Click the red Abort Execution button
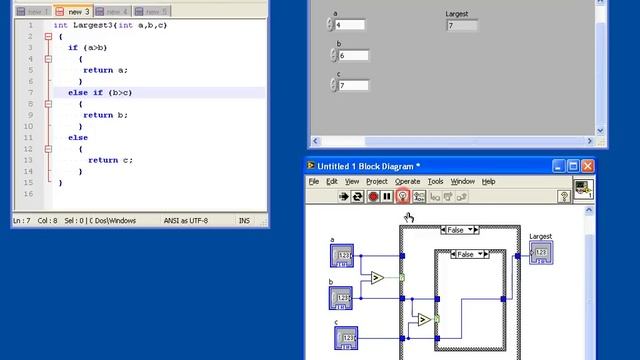 373,197
